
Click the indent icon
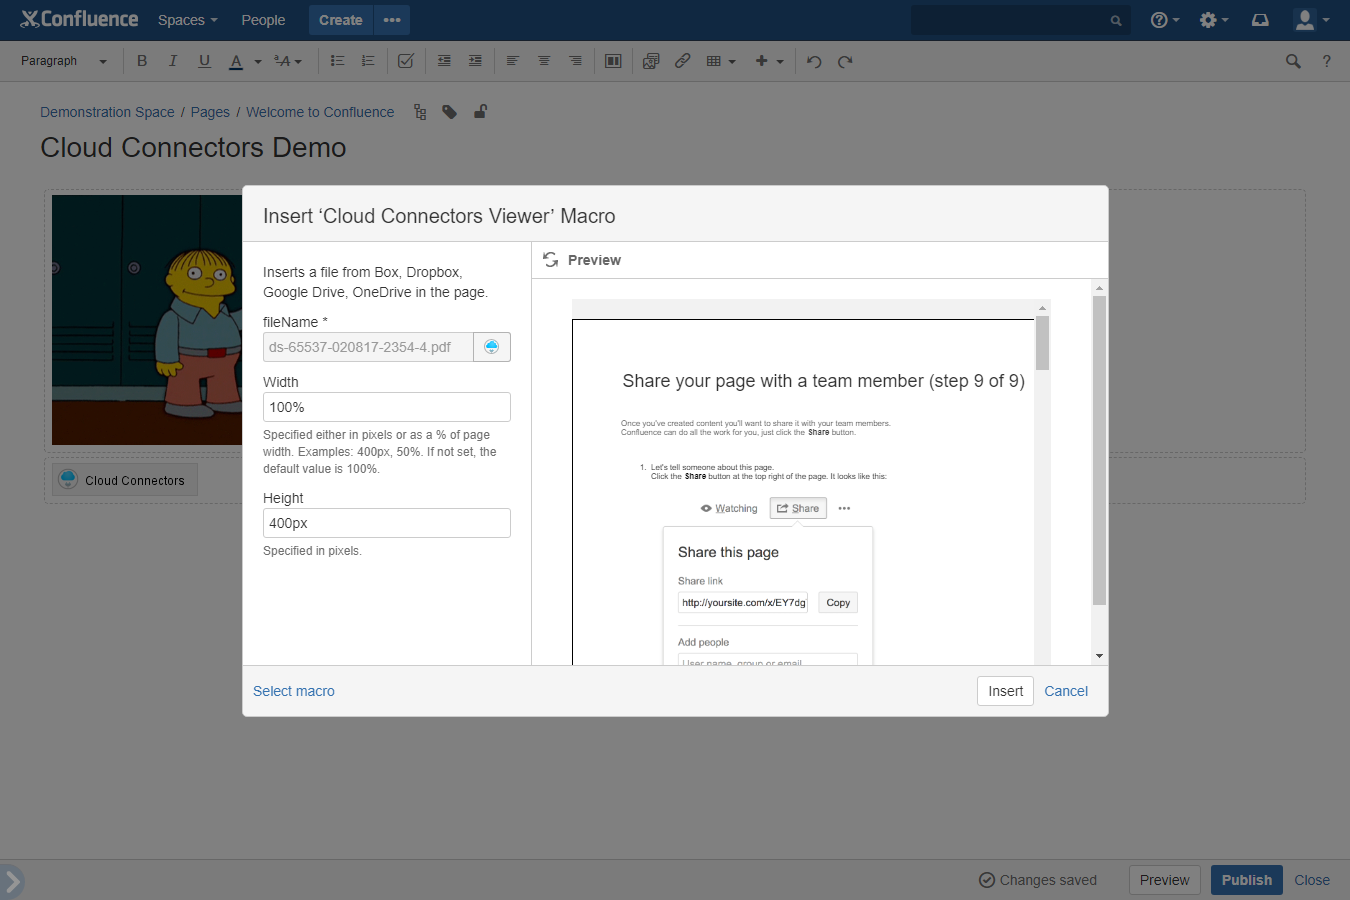point(475,61)
